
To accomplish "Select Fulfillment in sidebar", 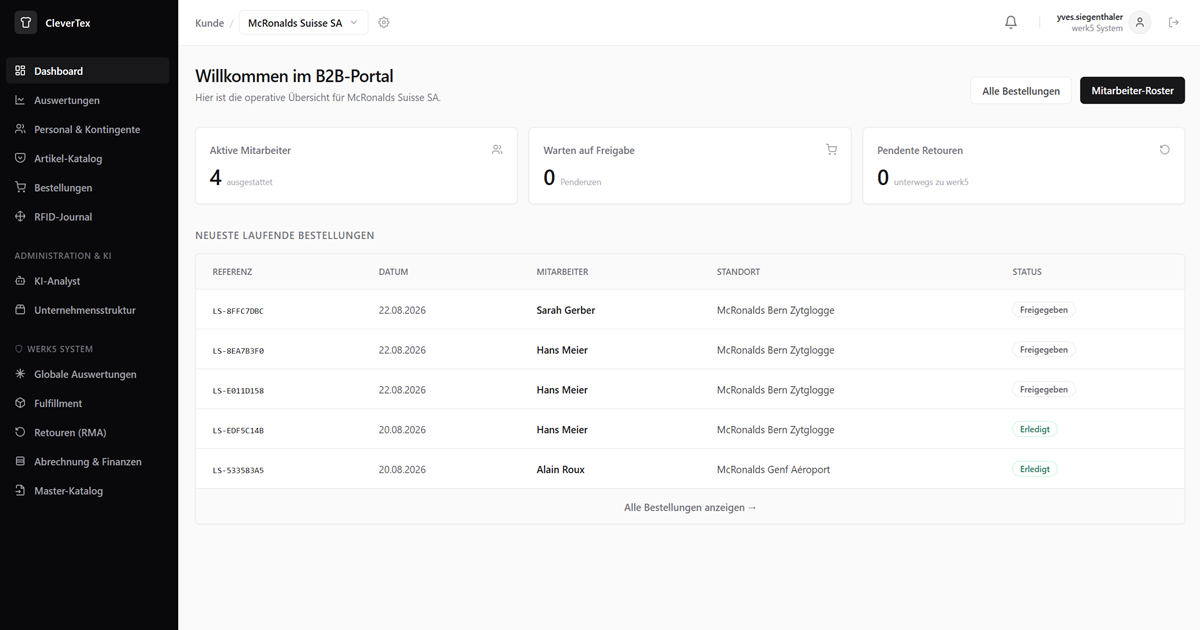I will click(88, 403).
